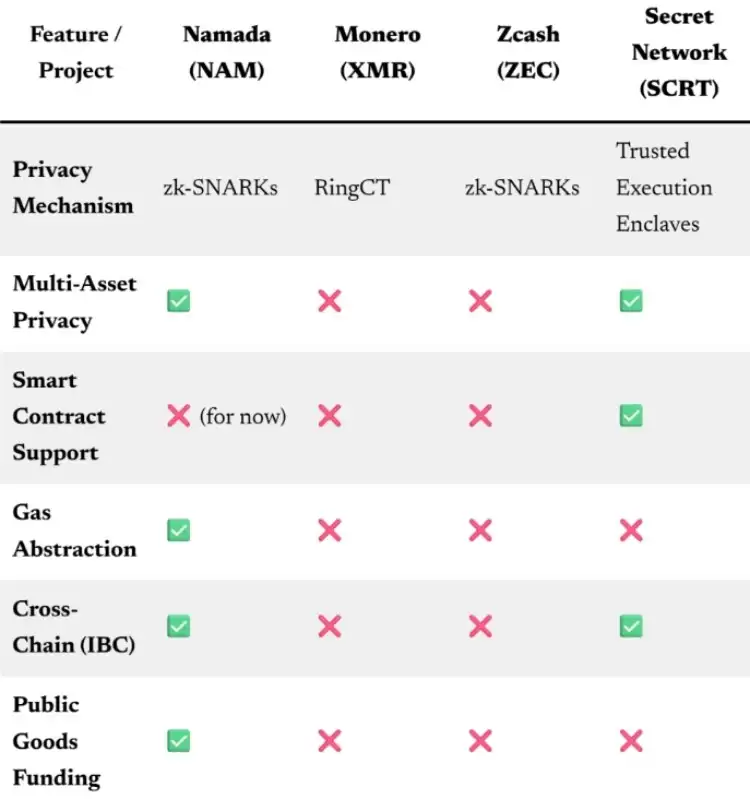The image size is (750, 799).
Task: Click Monero's red X for Multi-Asset Privacy
Action: tap(329, 300)
